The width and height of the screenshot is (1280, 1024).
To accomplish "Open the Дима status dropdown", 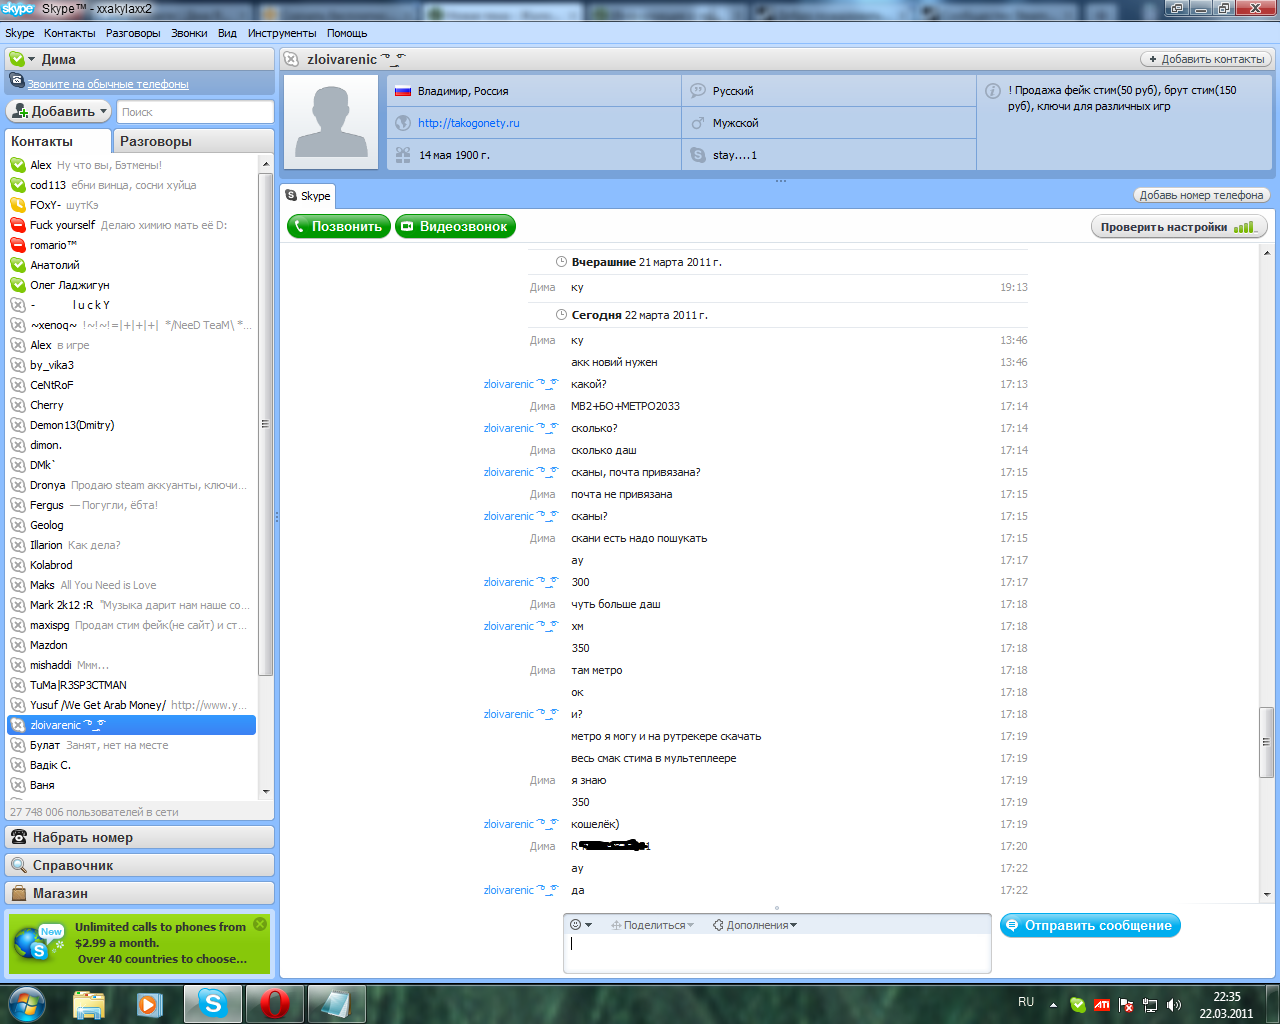I will 31,59.
